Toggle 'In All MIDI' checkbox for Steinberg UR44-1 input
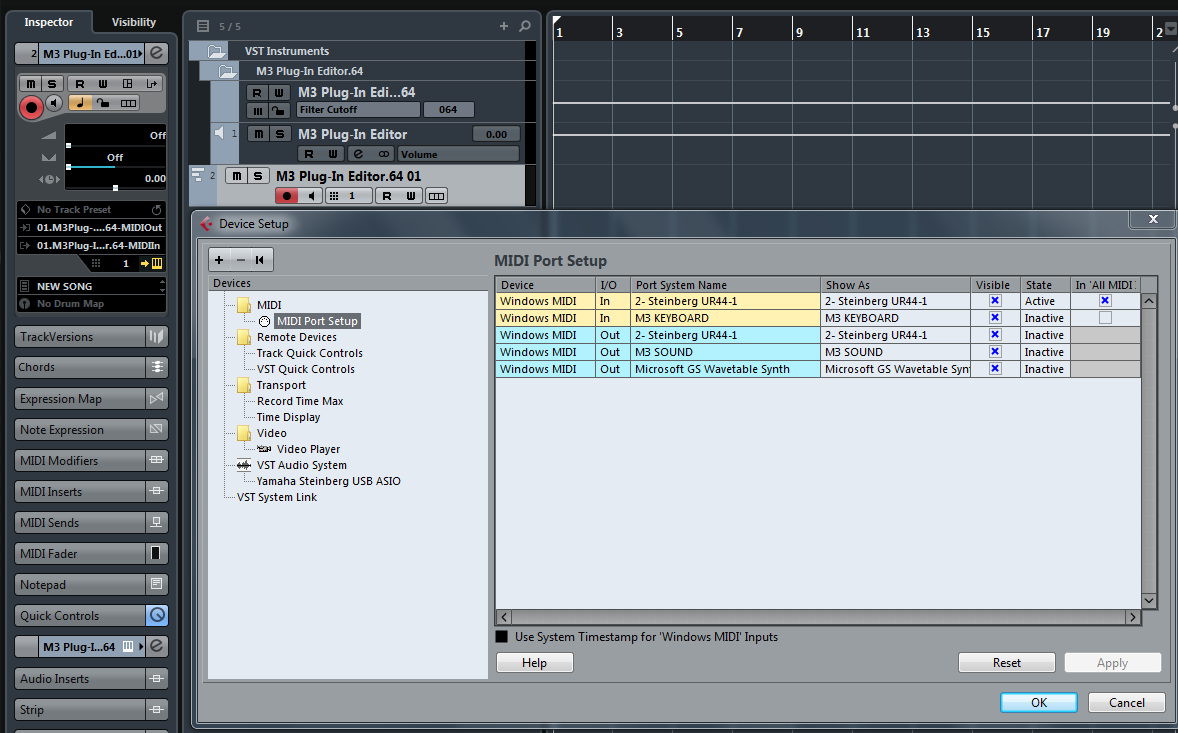 coord(1105,300)
